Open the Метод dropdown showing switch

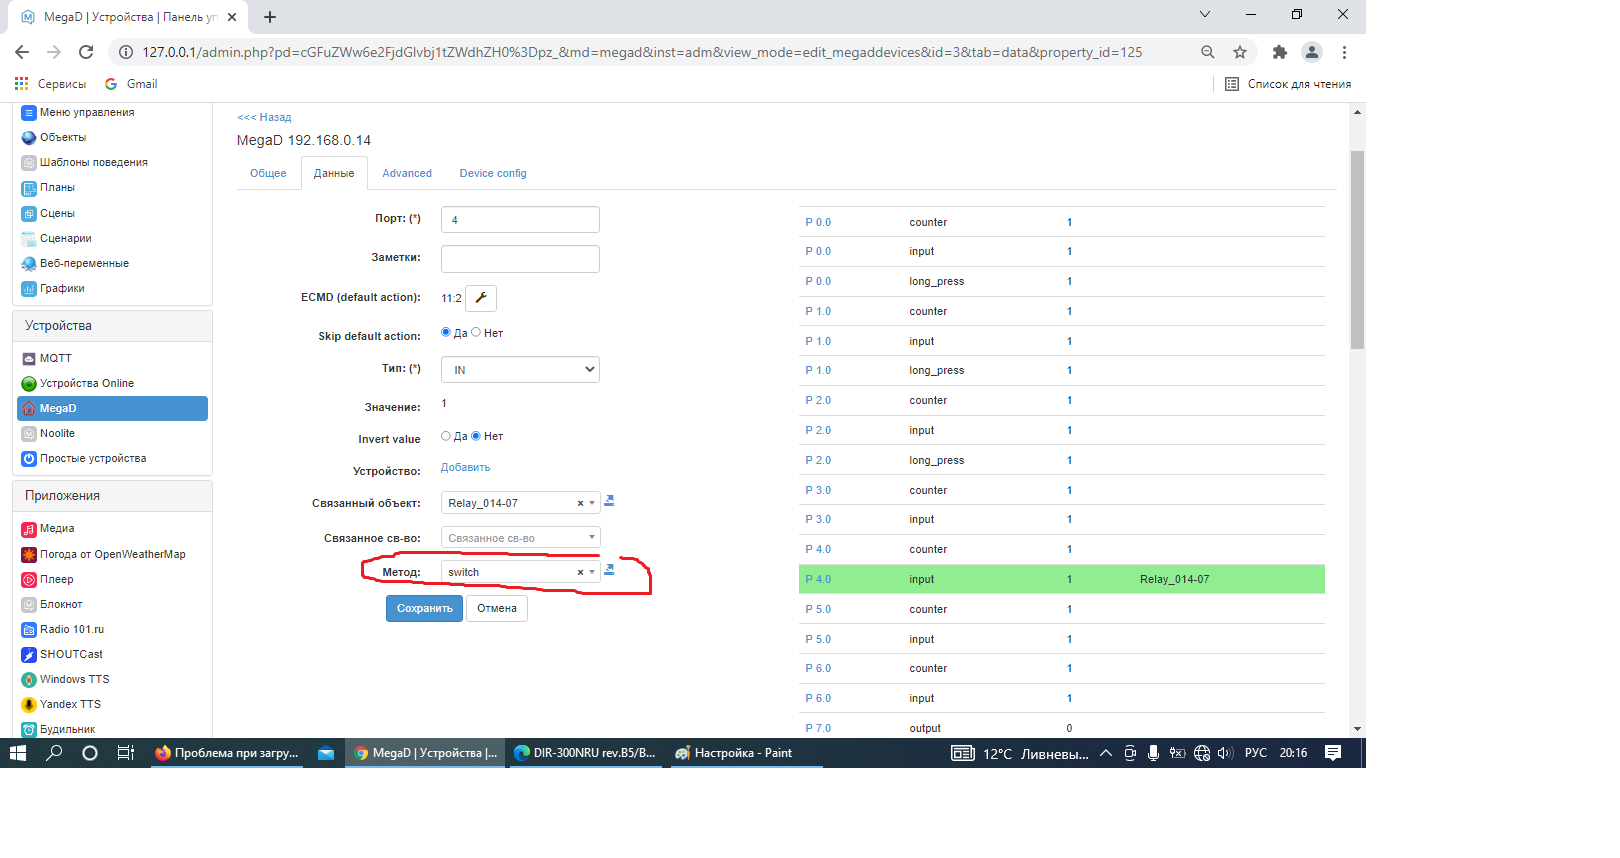520,572
